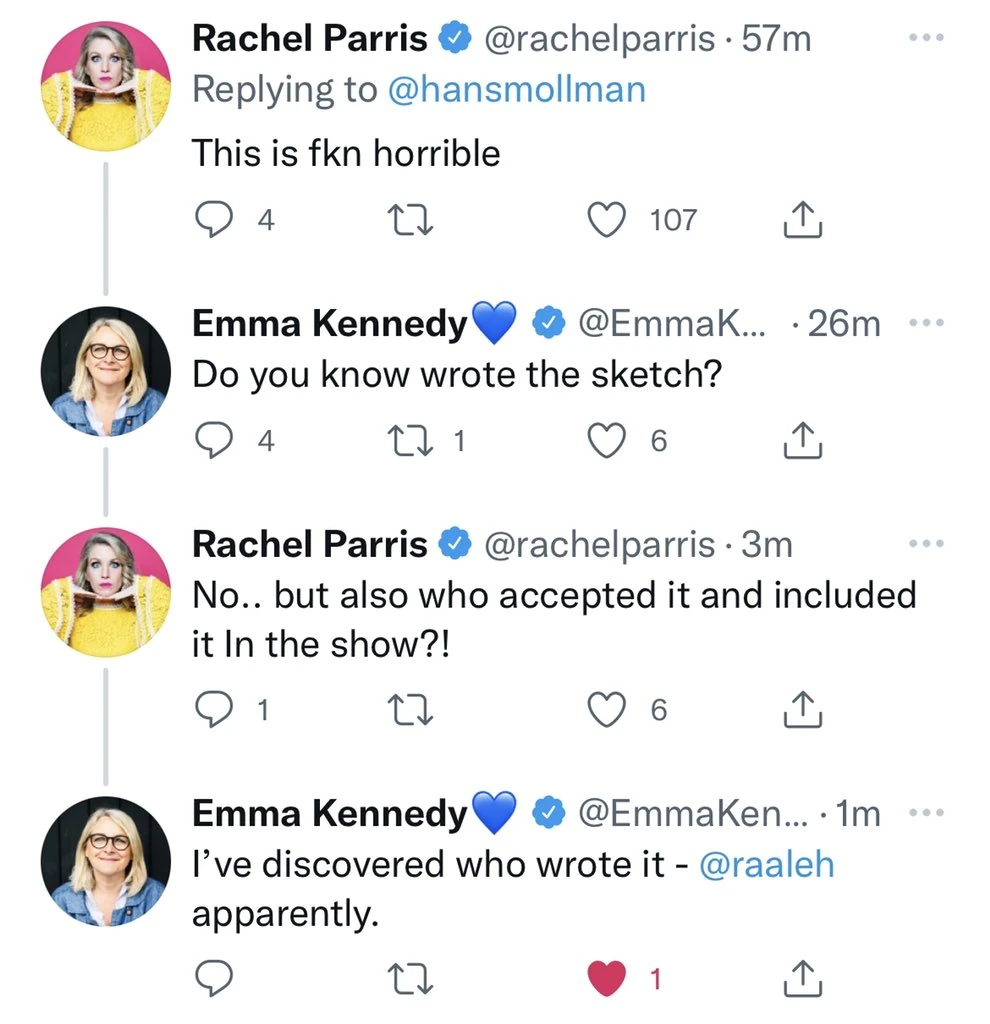Unlike Emma's "I've discovered who wrote it" tweet
This screenshot has height=1024, width=990.
tap(606, 979)
